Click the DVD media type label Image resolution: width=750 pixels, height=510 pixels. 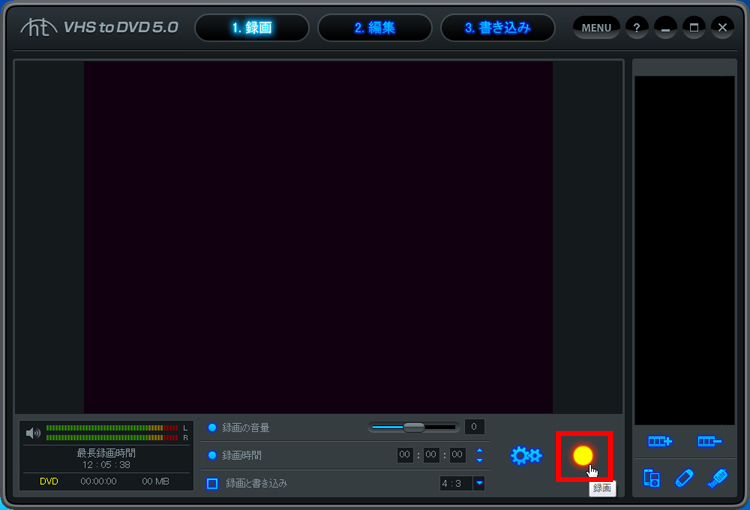click(x=49, y=481)
